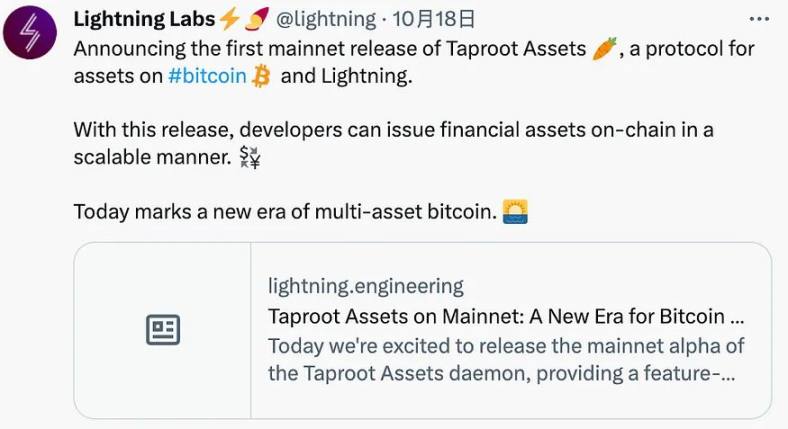Click the article placeholder icon in link card

pos(163,330)
